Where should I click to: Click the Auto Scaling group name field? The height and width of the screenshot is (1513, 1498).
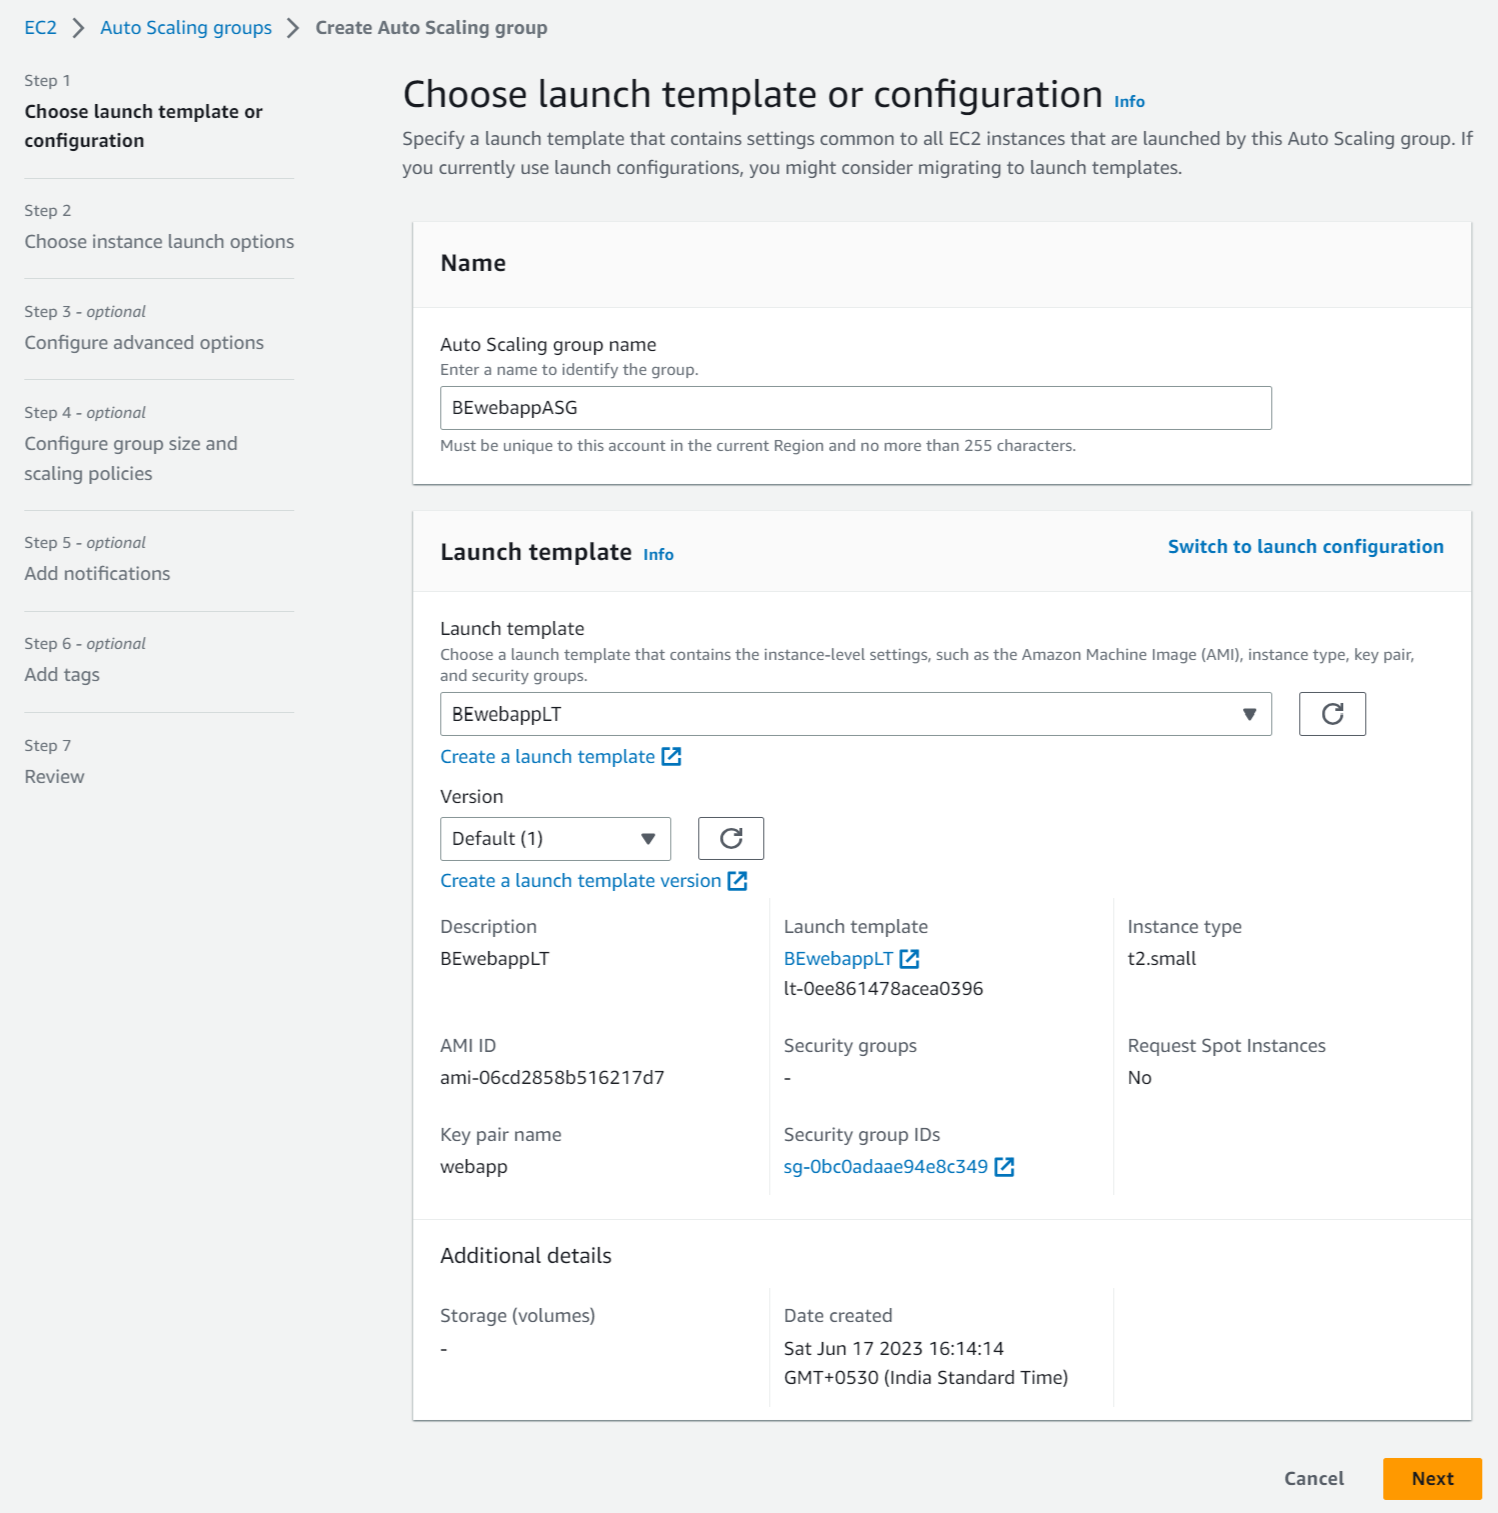855,408
